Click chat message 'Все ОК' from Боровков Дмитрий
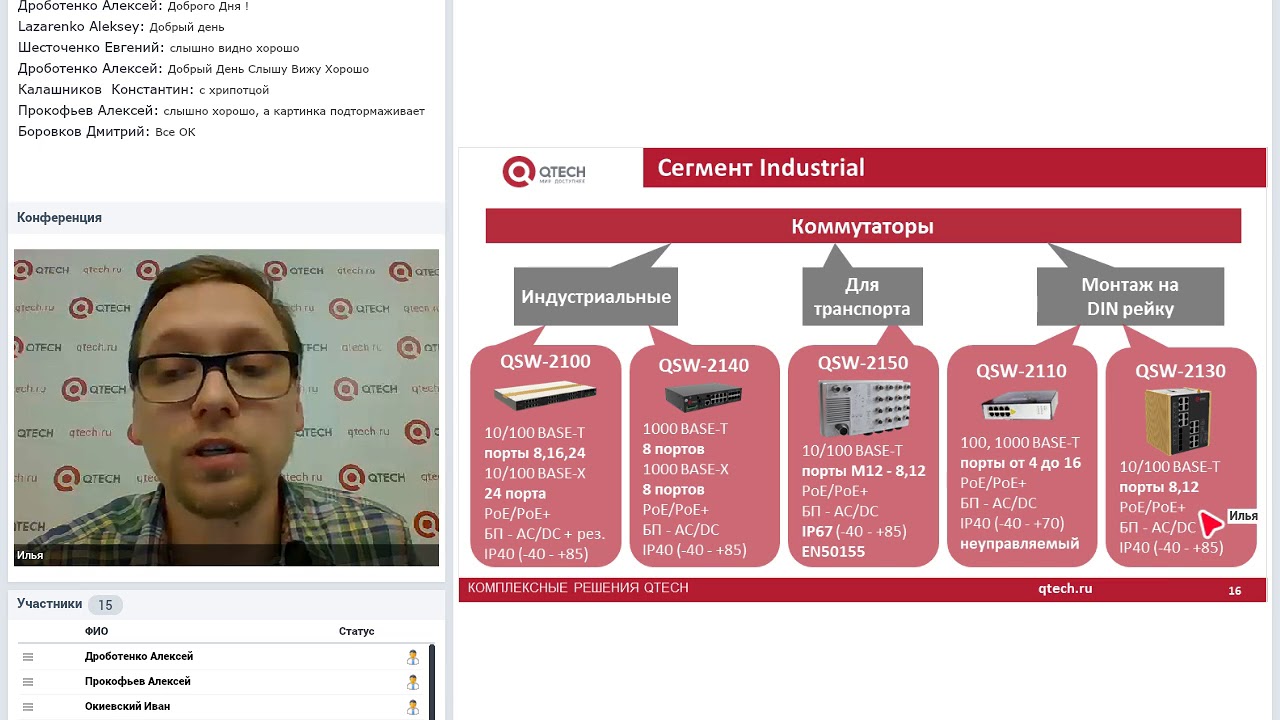Image resolution: width=1280 pixels, height=720 pixels. tap(106, 132)
